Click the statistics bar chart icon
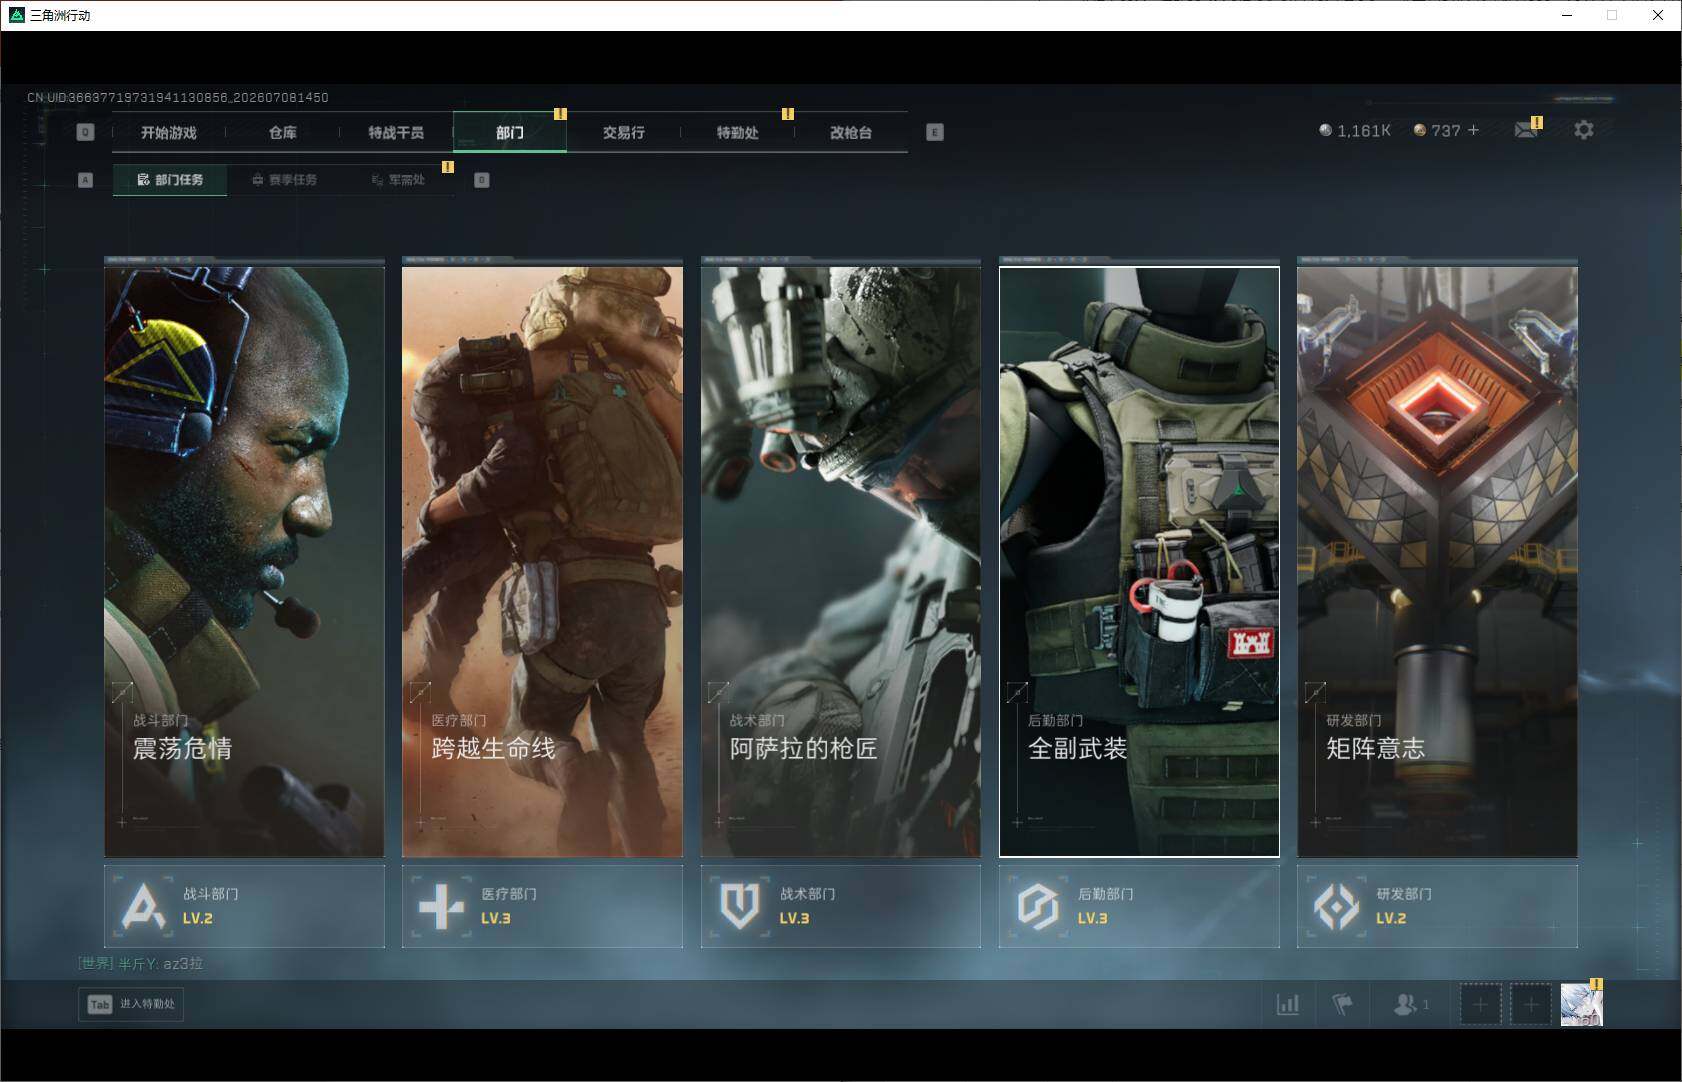 pos(1288,1004)
